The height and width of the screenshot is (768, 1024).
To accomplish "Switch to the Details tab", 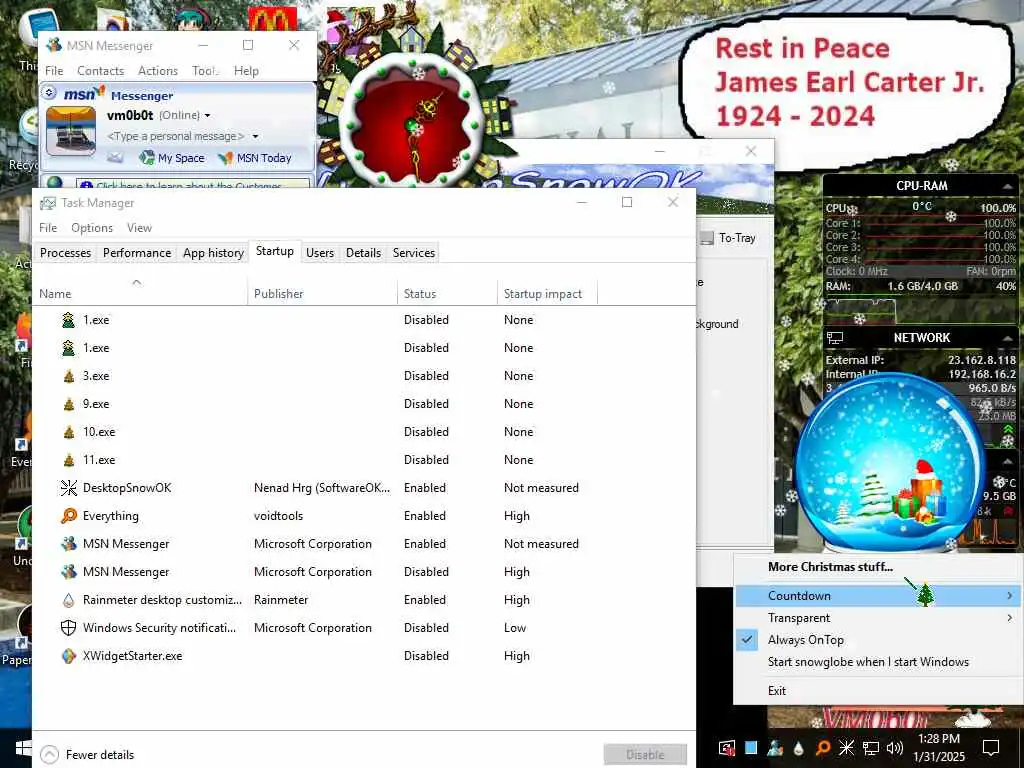I will 363,253.
